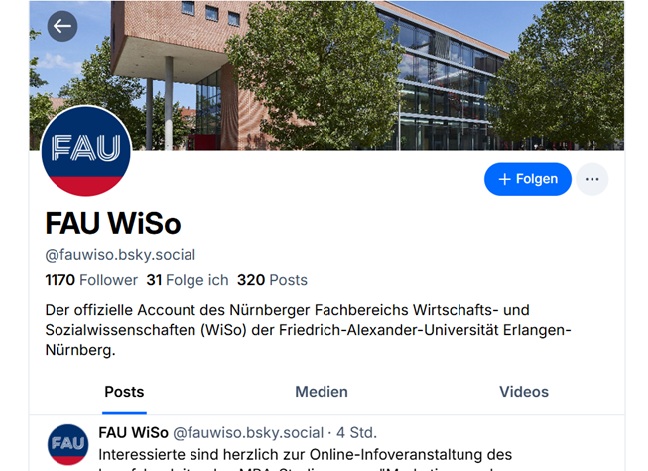Go back using the arrow icon
The image size is (648, 471).
pyautogui.click(x=62, y=26)
